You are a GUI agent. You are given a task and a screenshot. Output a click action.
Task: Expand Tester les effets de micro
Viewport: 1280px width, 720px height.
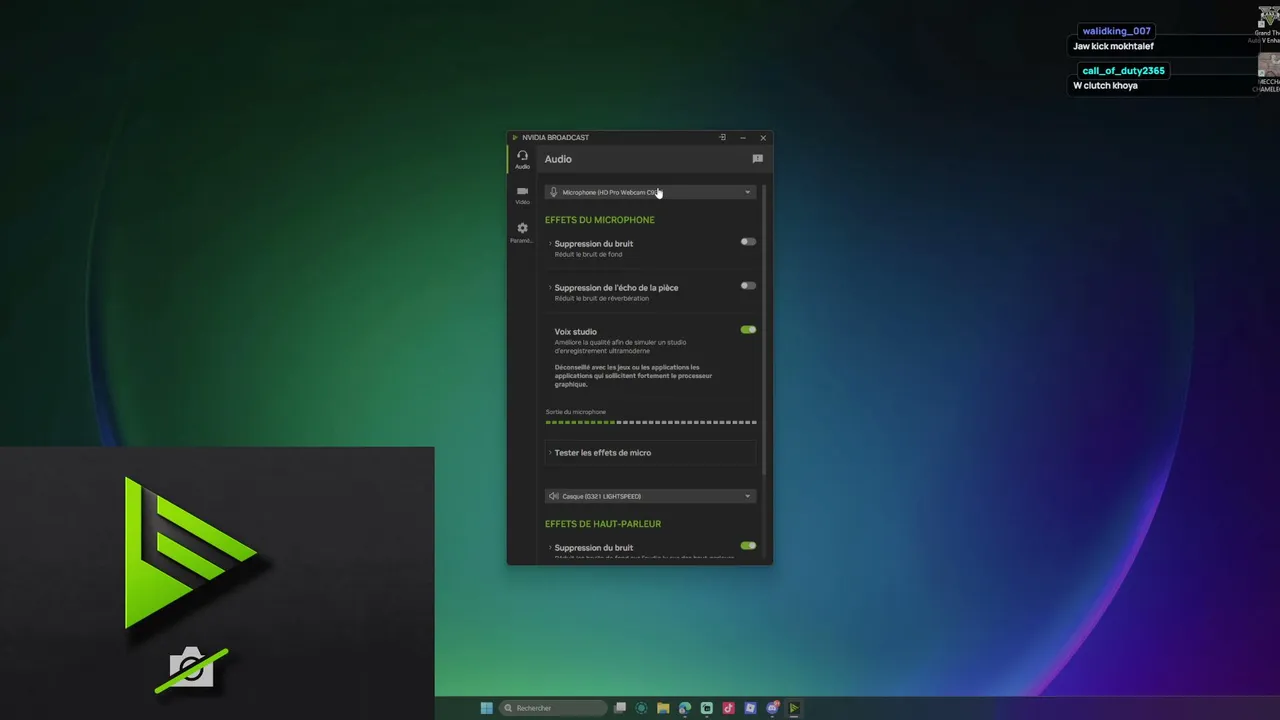[650, 453]
